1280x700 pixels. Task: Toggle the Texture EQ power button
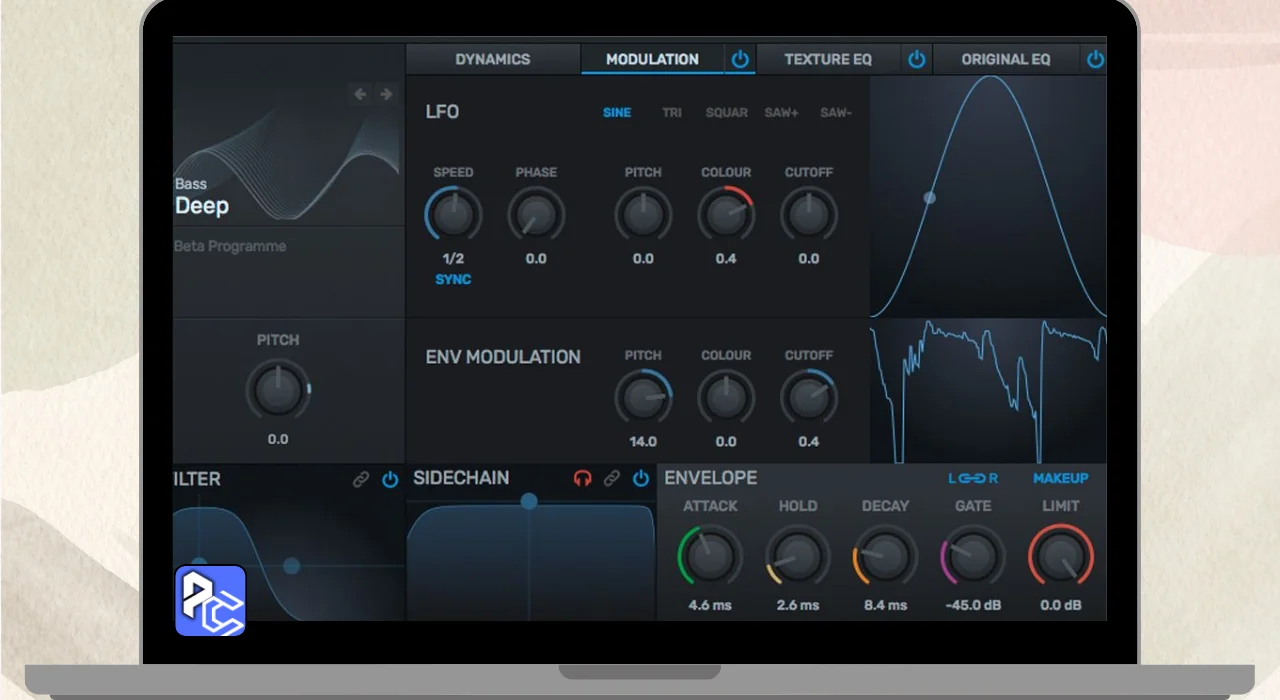[917, 59]
